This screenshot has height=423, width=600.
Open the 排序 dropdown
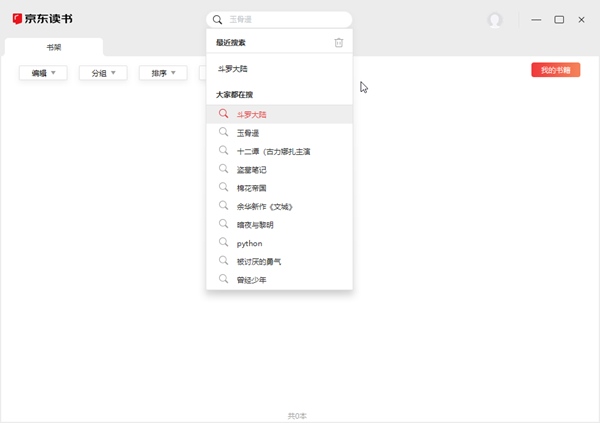163,73
